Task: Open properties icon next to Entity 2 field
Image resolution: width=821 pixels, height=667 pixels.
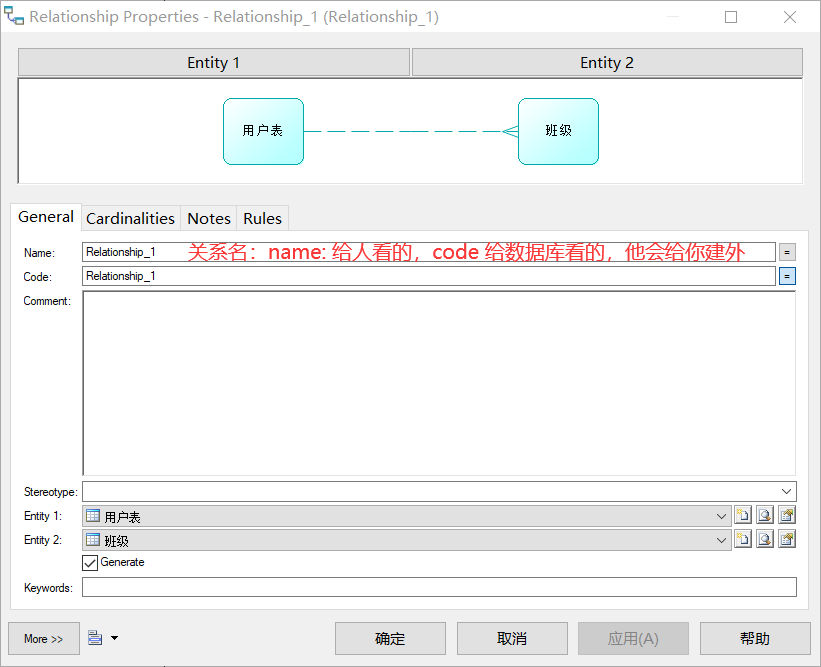Action: 787,539
